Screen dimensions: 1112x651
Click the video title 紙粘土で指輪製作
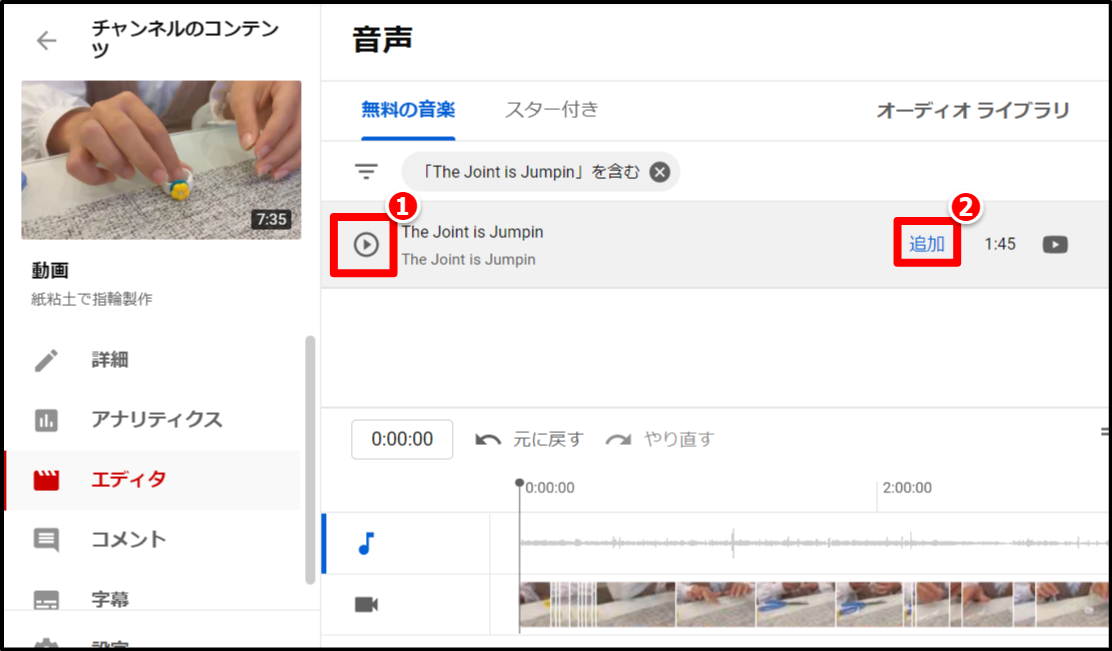coord(91,299)
